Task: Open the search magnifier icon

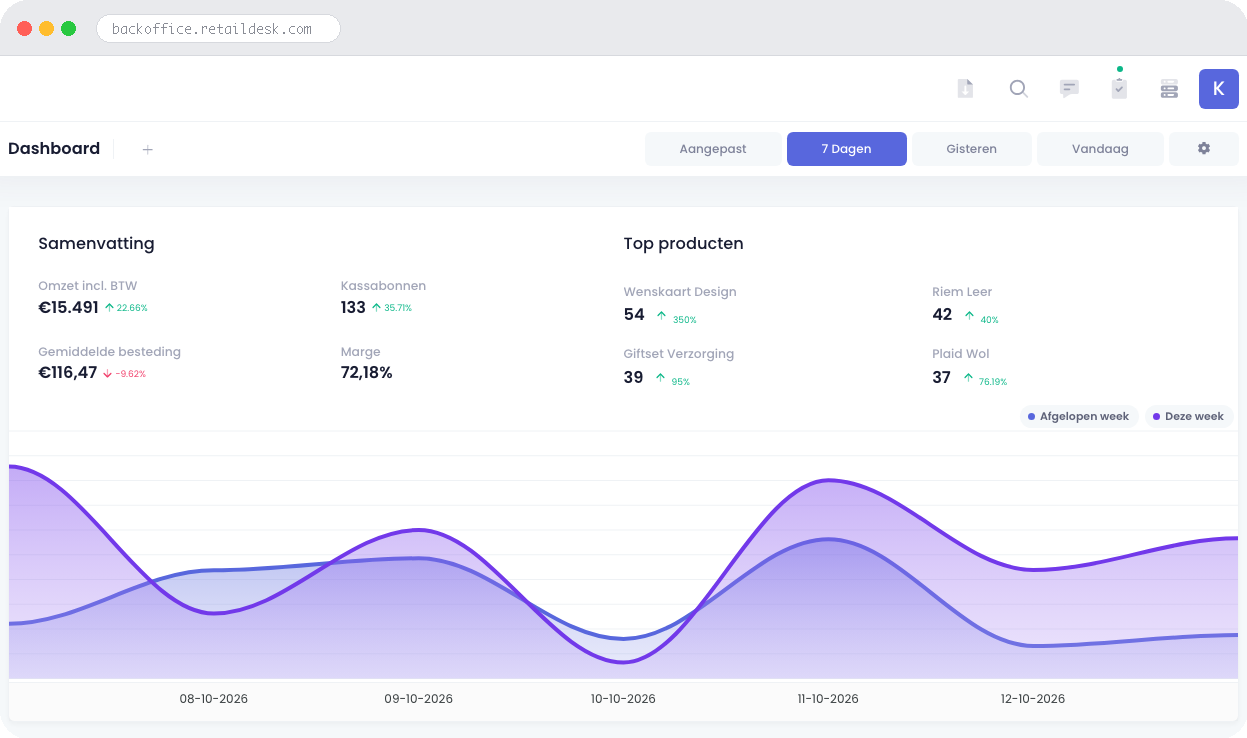Action: (x=1018, y=89)
